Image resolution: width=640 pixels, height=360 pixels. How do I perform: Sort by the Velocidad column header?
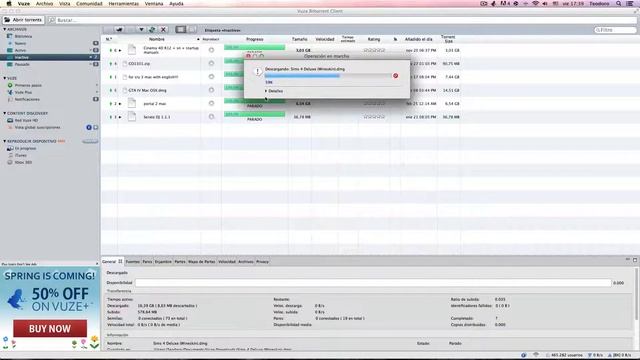point(325,39)
